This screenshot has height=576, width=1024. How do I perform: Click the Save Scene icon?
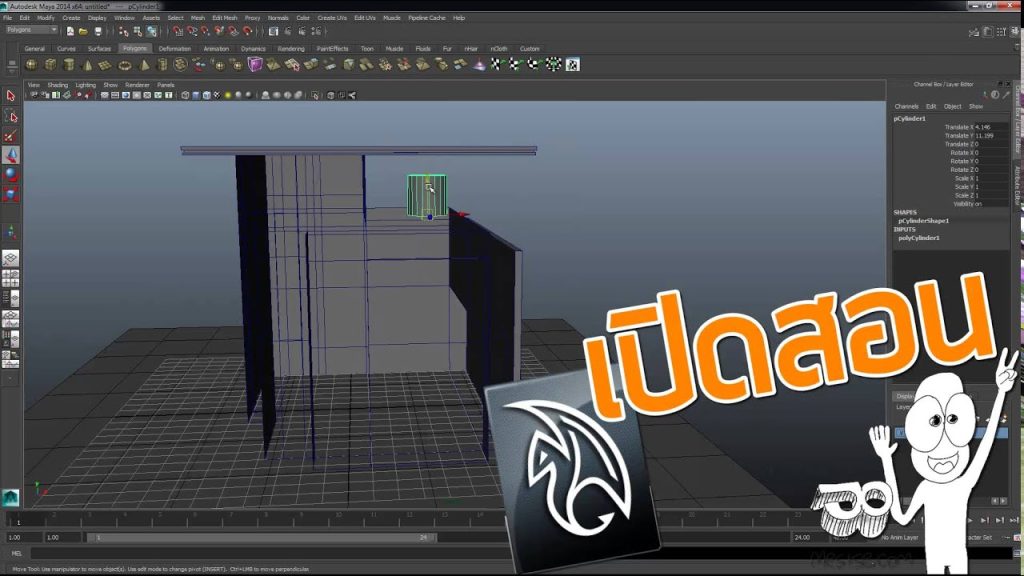coord(98,31)
